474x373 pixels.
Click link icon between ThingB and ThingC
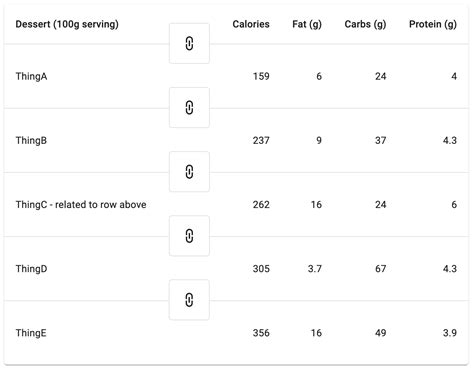coord(189,172)
